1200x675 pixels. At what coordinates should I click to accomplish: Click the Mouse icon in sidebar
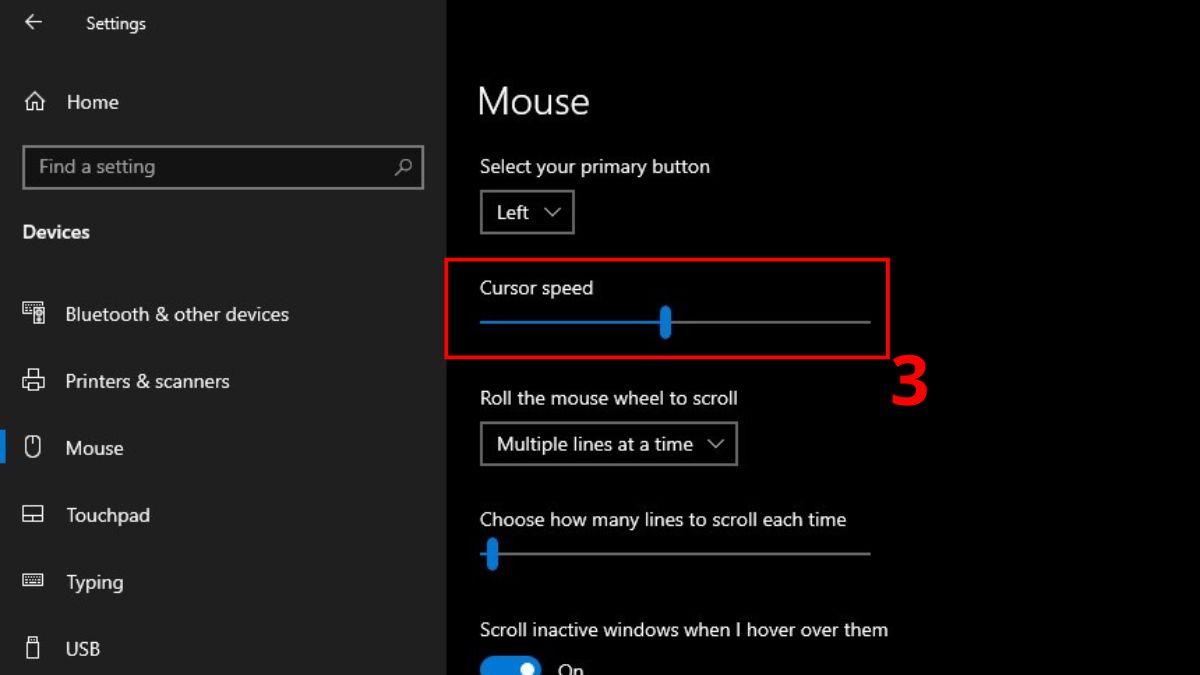(33, 447)
